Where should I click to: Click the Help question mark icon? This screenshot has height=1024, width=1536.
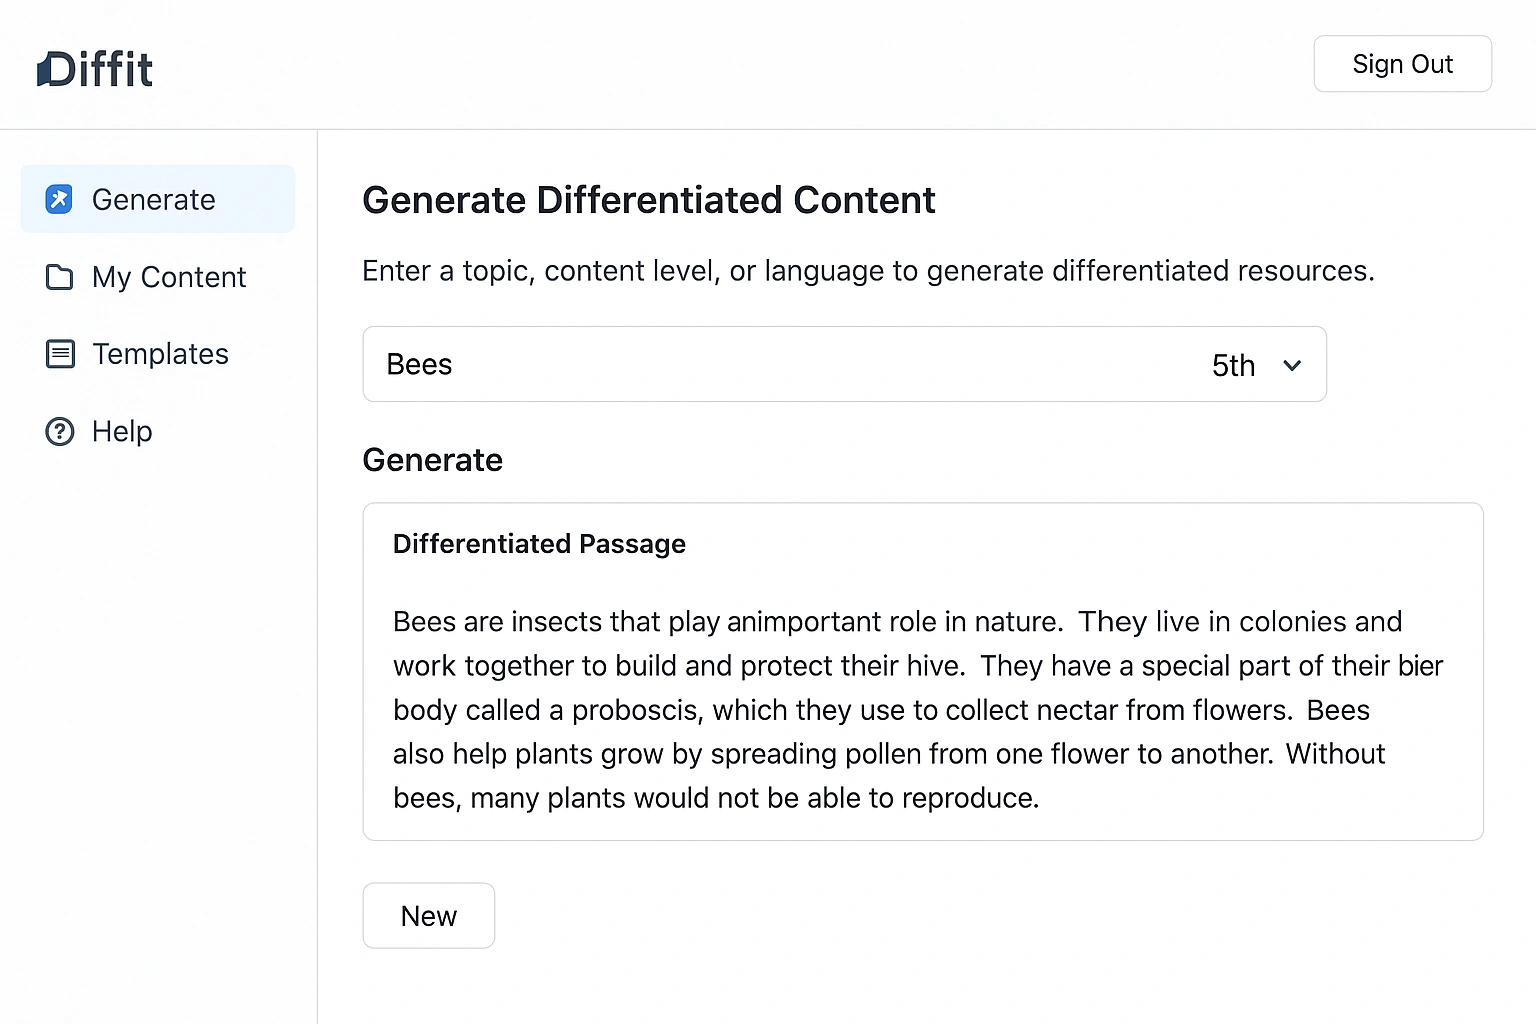tap(60, 432)
